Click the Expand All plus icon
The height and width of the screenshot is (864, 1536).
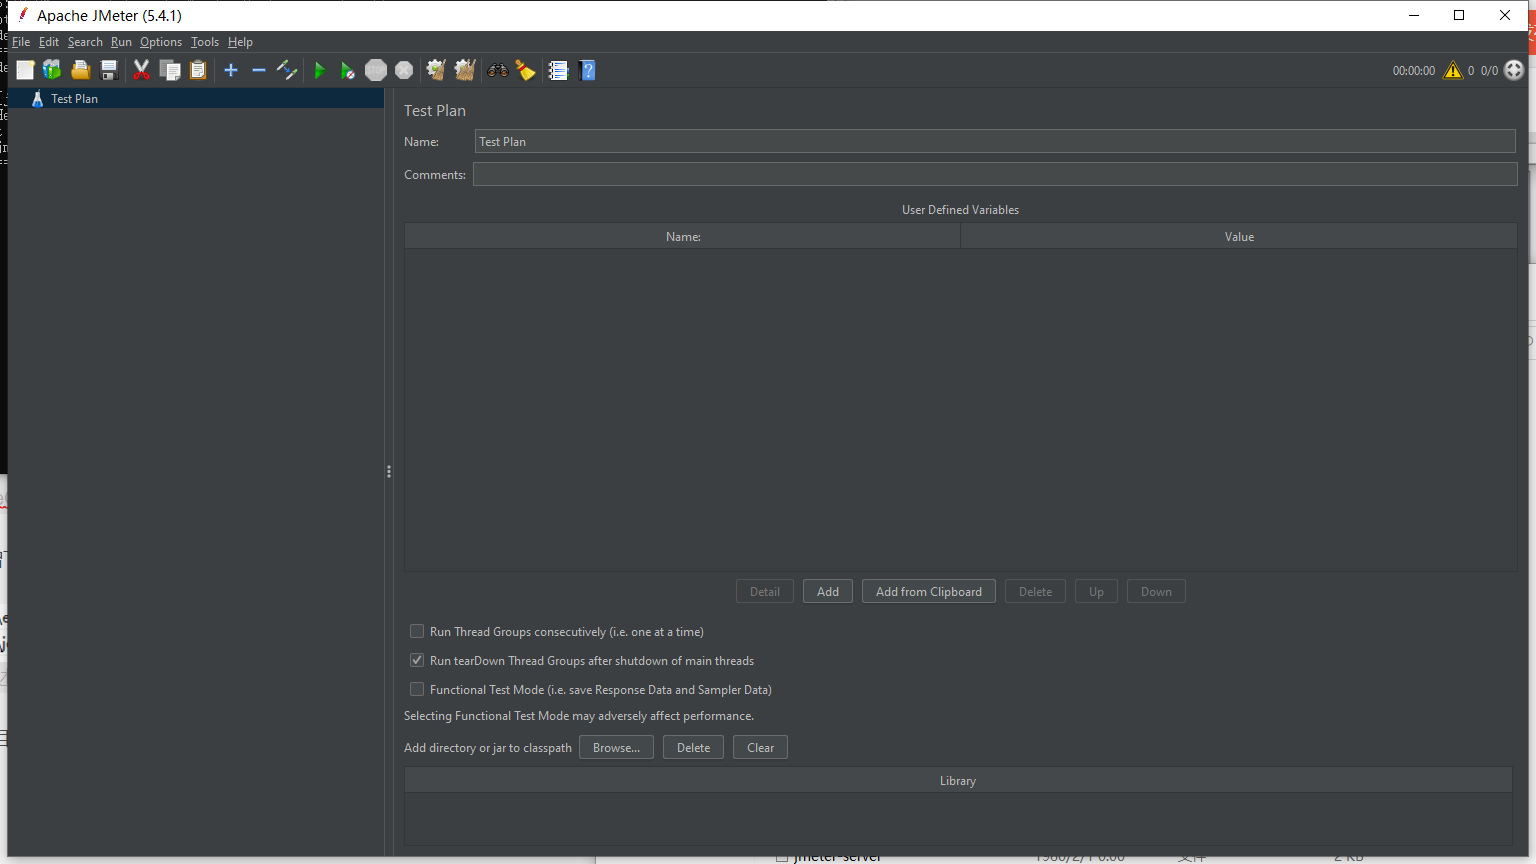point(231,70)
